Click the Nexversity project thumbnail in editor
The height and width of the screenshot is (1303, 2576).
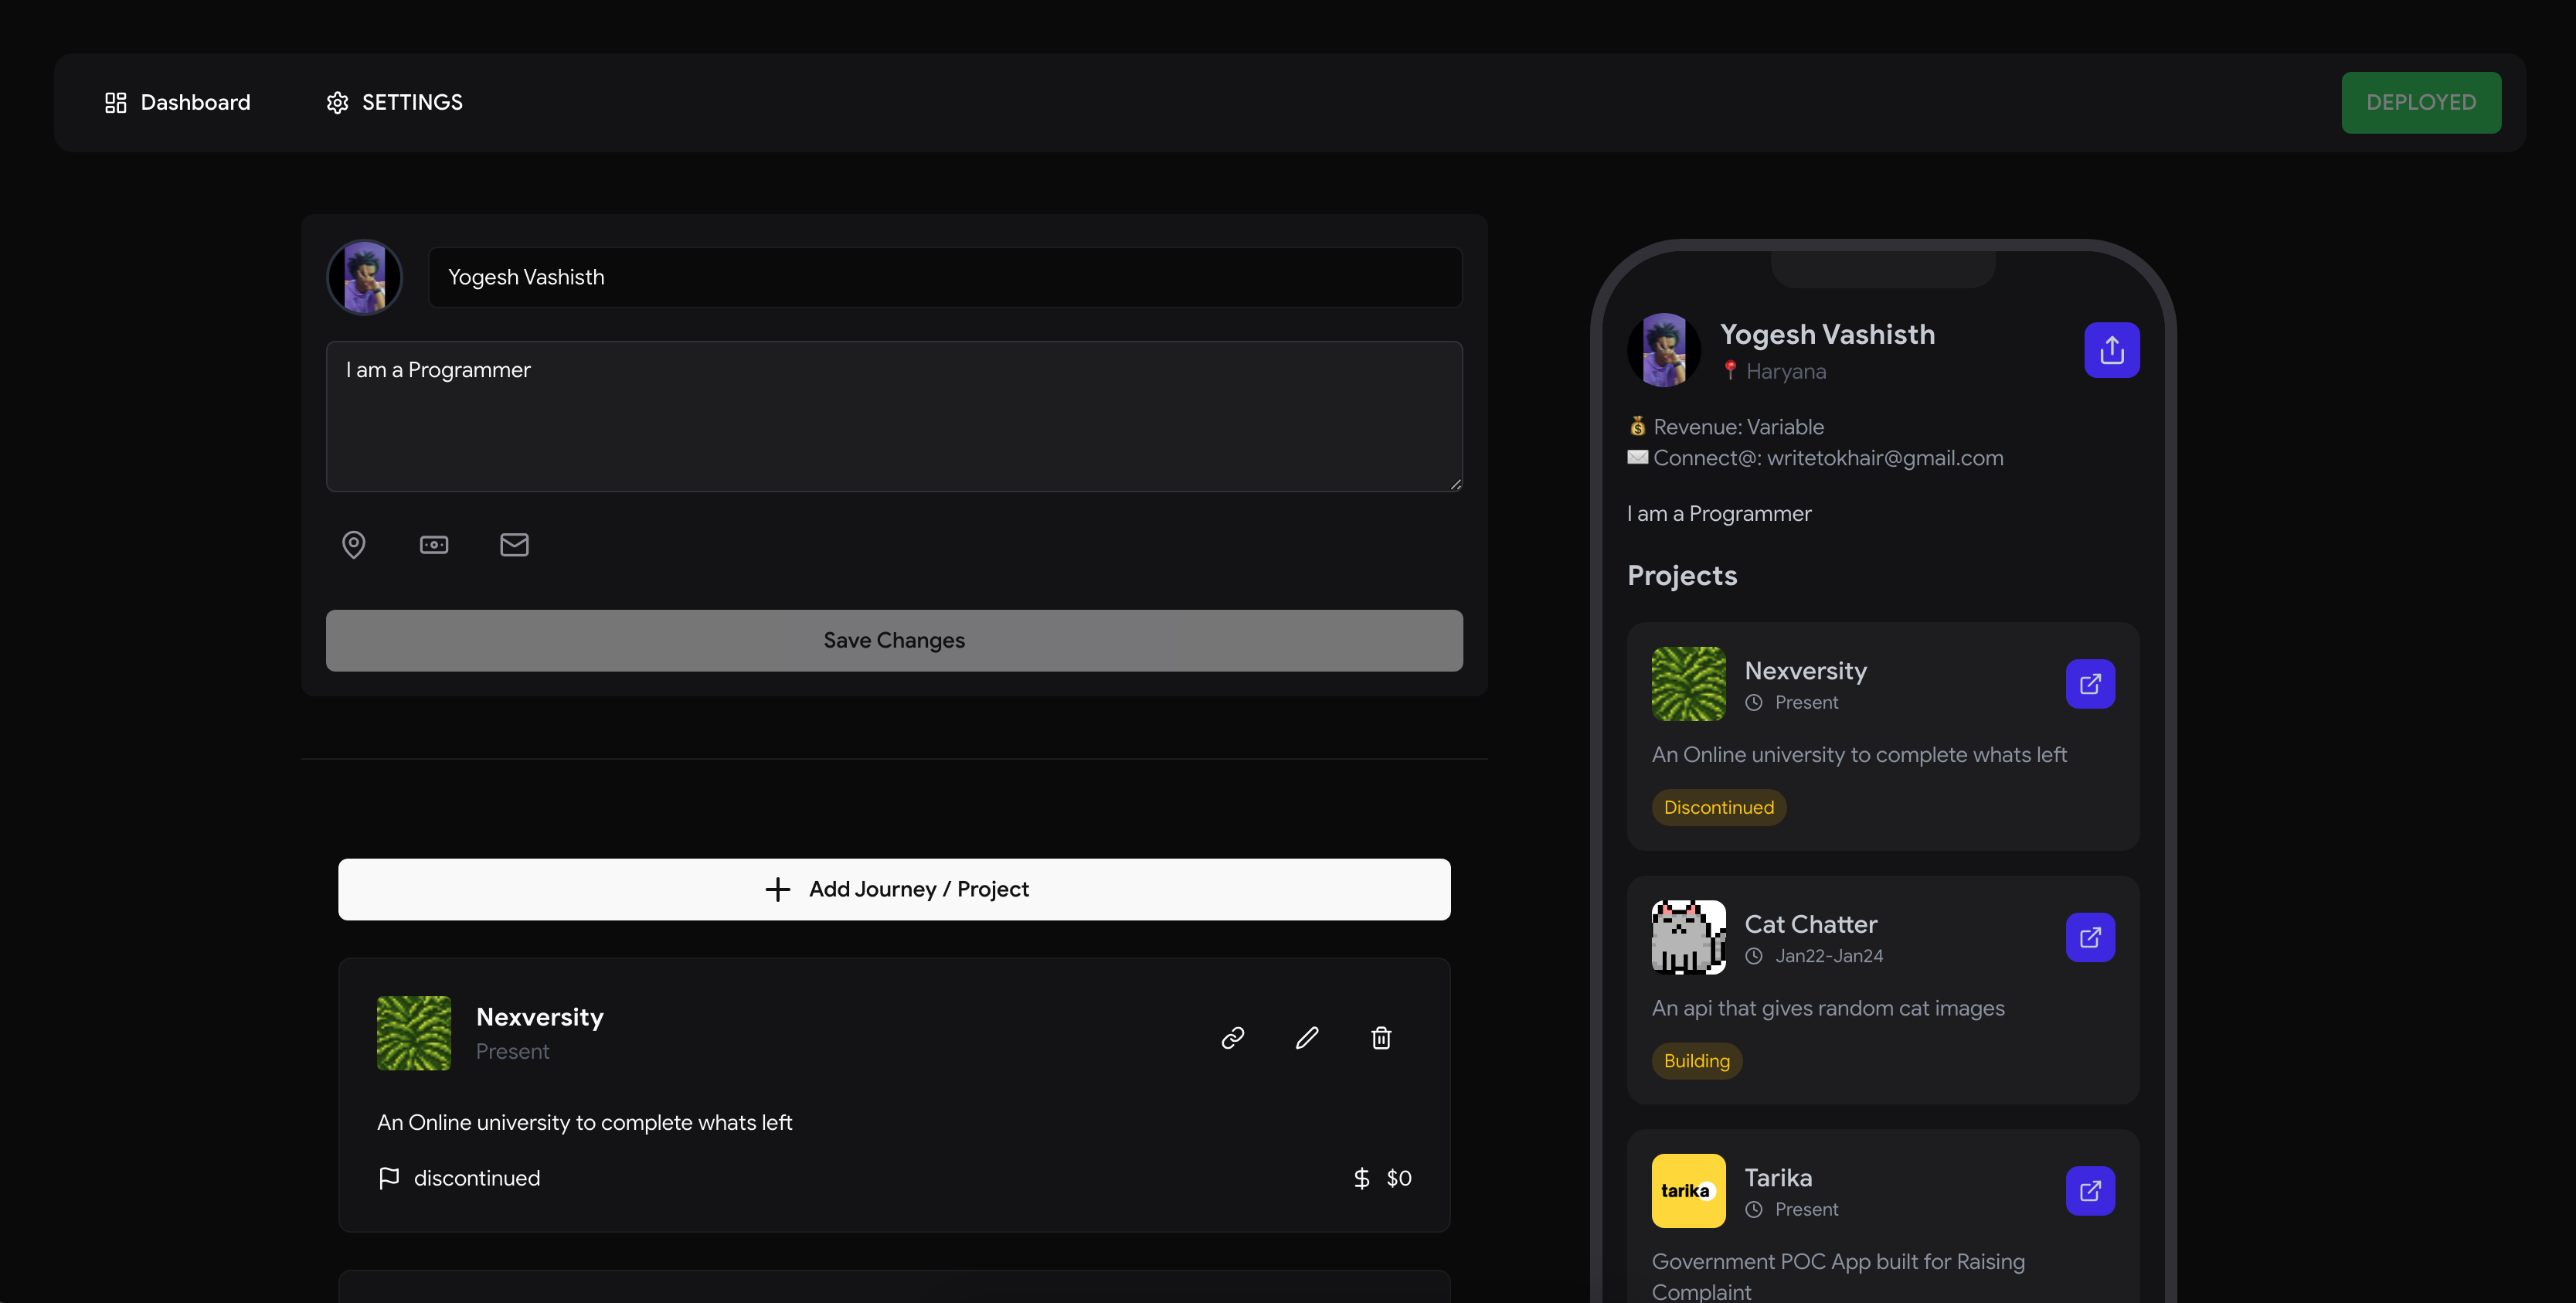point(414,1033)
